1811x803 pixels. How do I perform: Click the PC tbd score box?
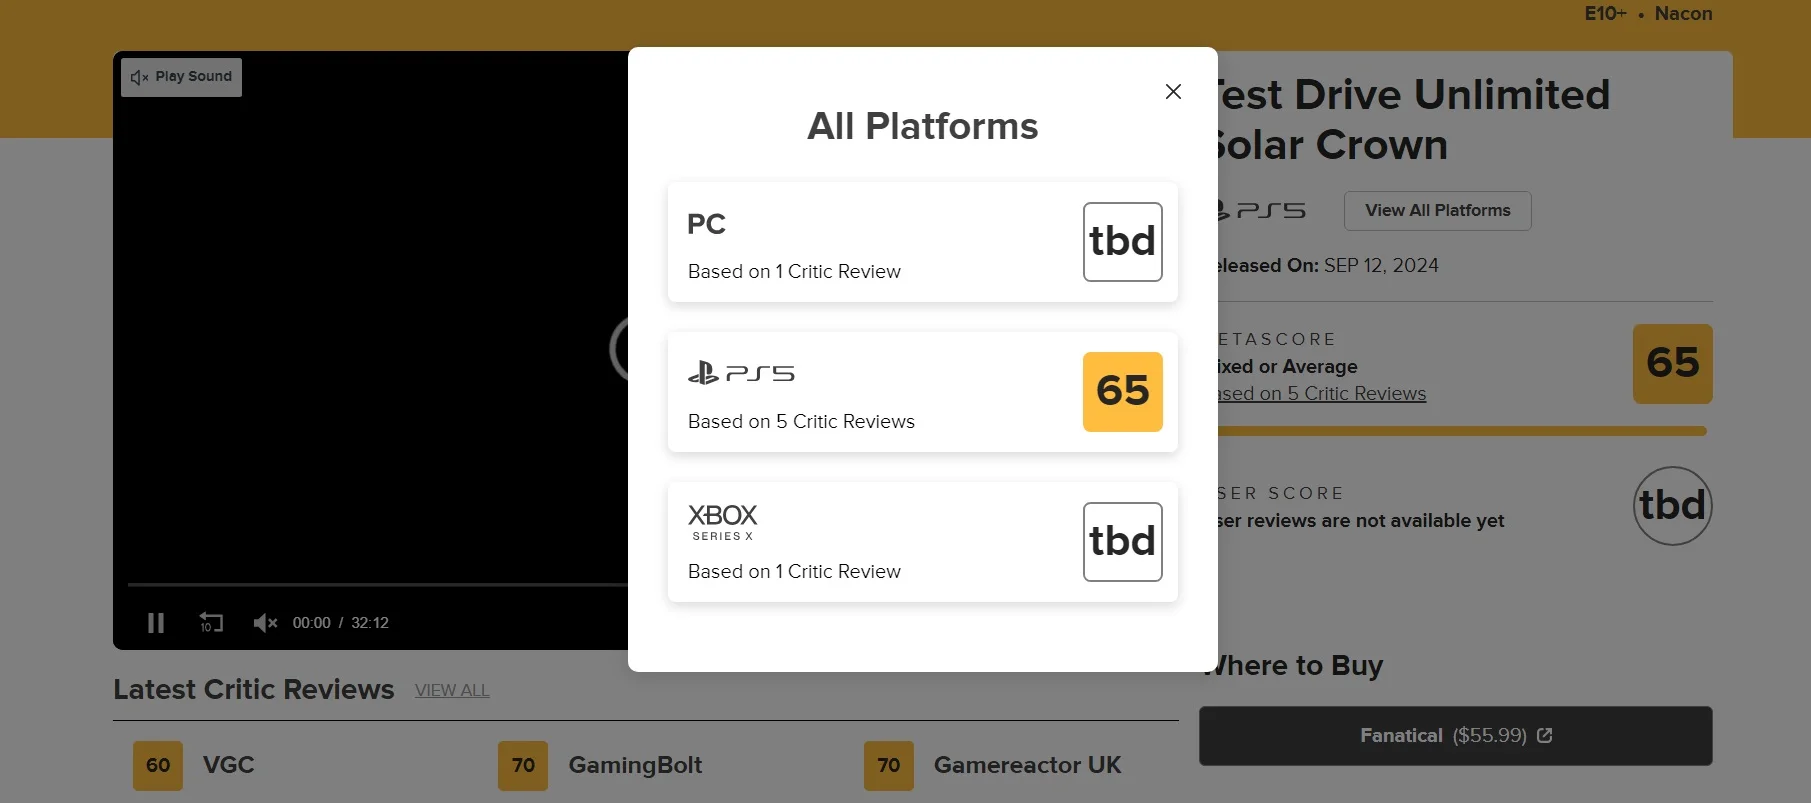[x=1122, y=242]
